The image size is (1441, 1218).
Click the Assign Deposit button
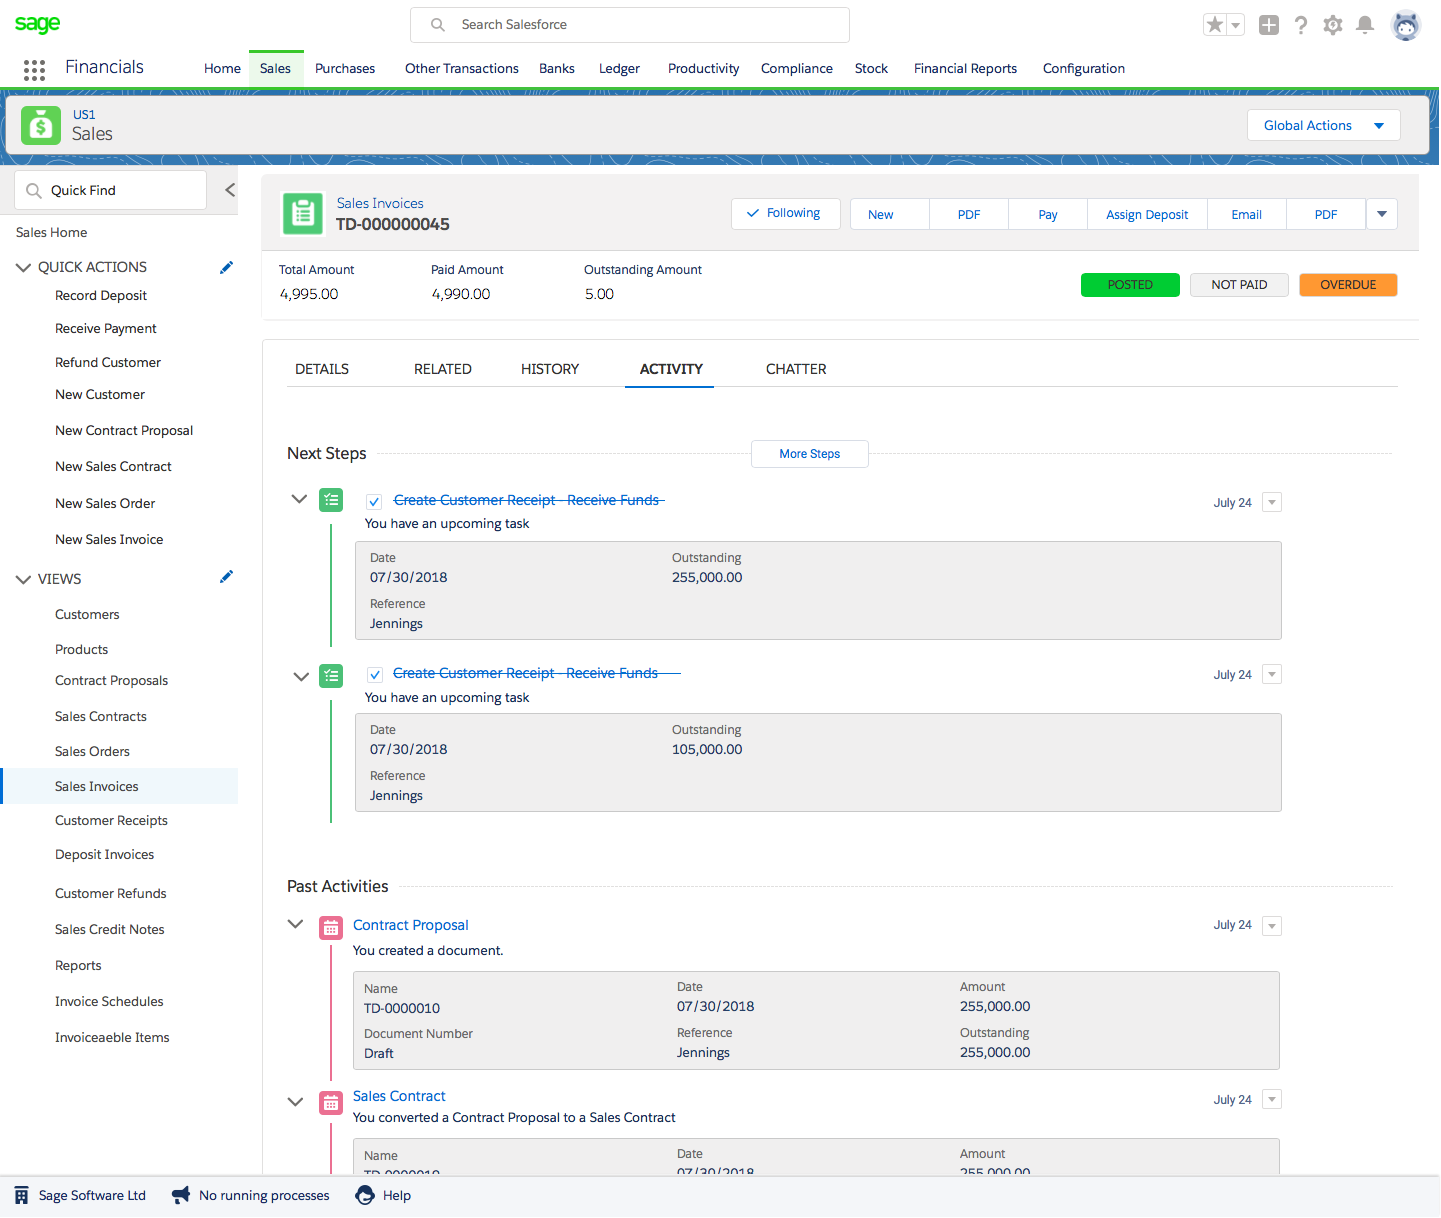point(1147,214)
